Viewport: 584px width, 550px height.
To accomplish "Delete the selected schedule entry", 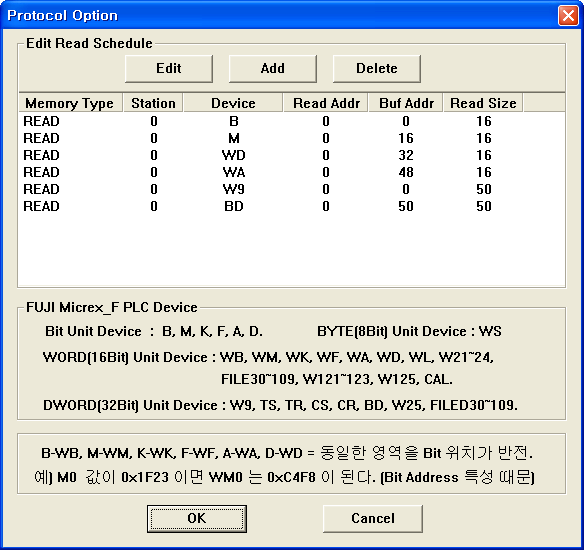I will [377, 69].
